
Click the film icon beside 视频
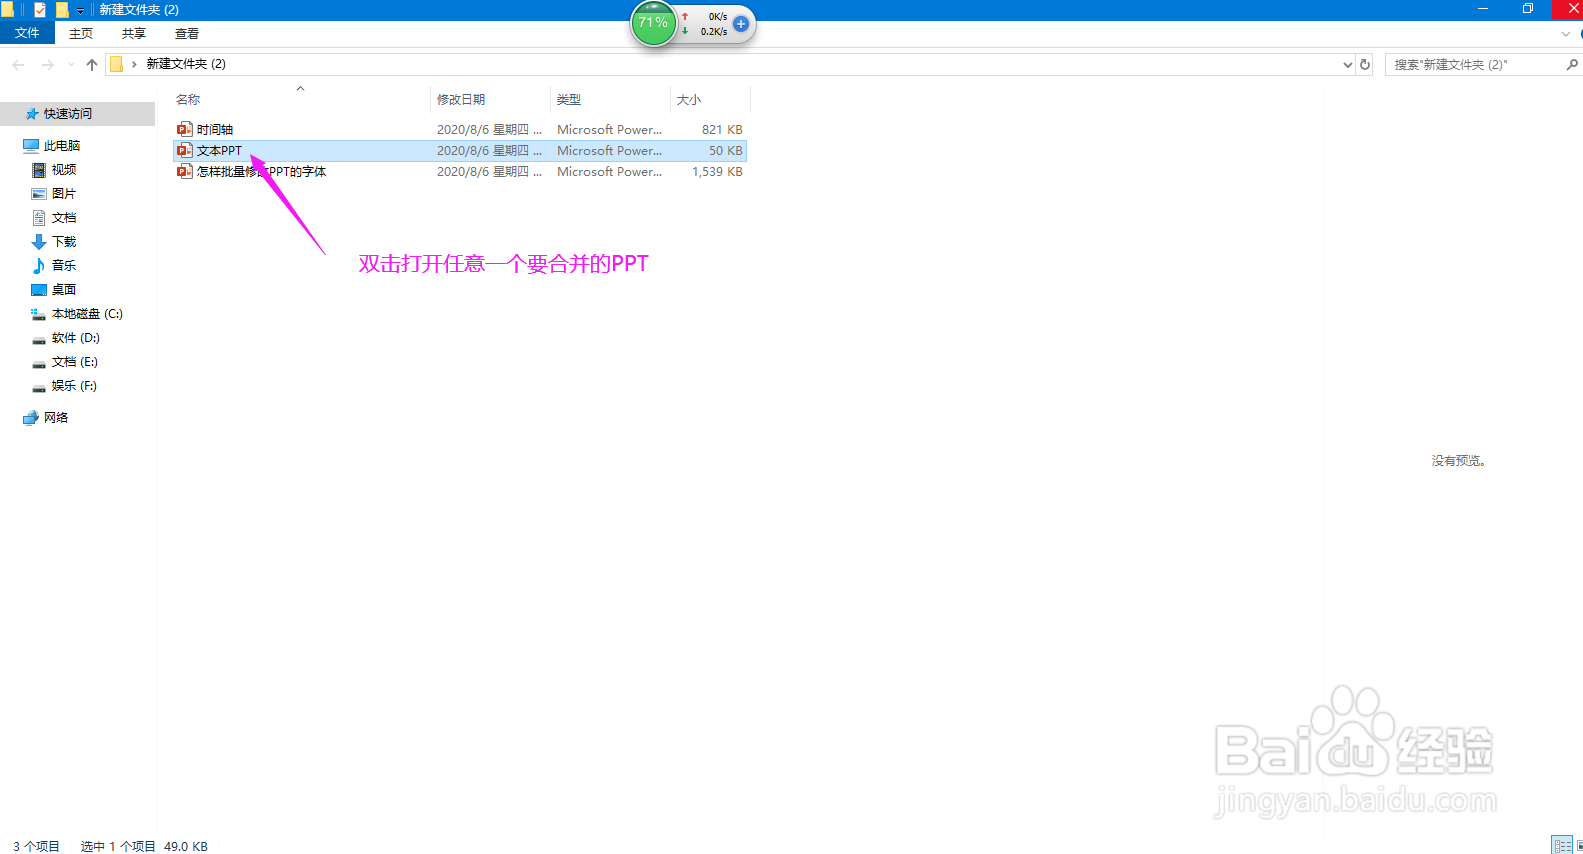[39, 170]
